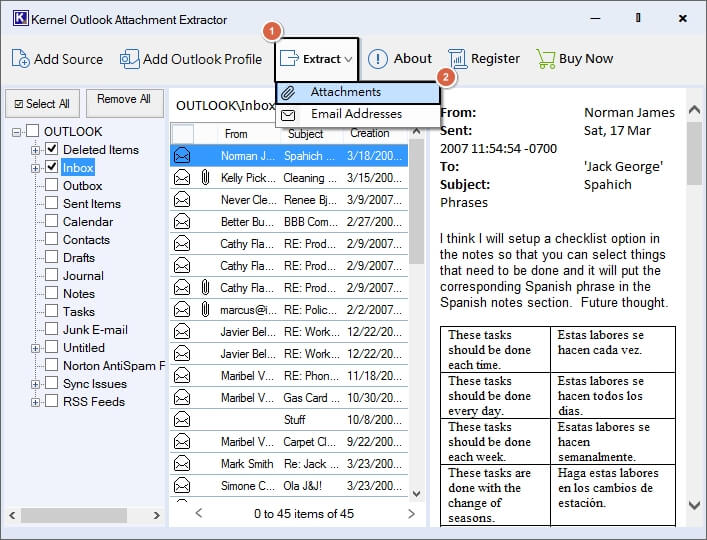Click the Add Source document icon
This screenshot has width=707, height=540.
pos(21,59)
